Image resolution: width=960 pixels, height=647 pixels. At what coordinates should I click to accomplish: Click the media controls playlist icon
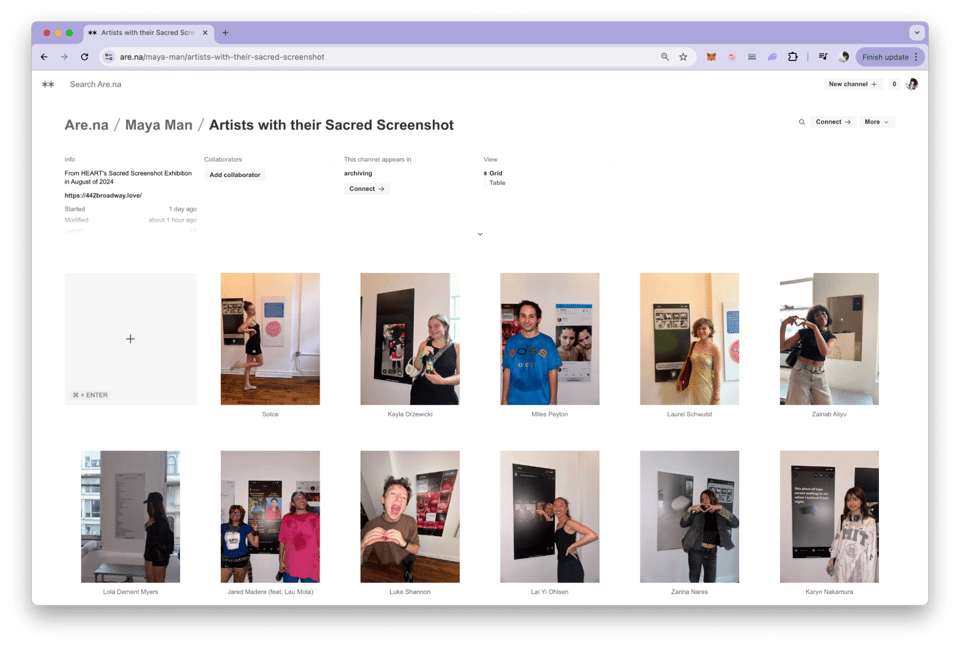823,57
